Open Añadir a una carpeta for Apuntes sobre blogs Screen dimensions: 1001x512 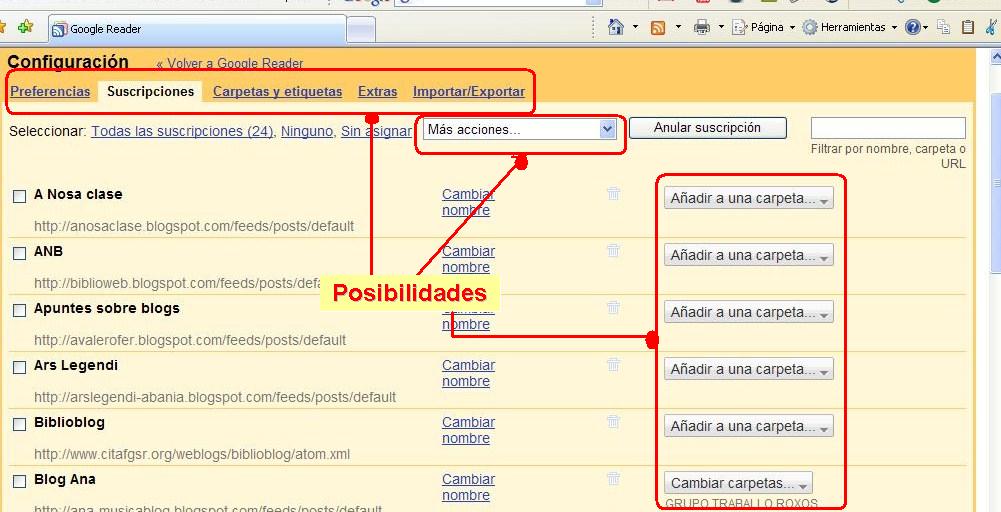pos(749,312)
